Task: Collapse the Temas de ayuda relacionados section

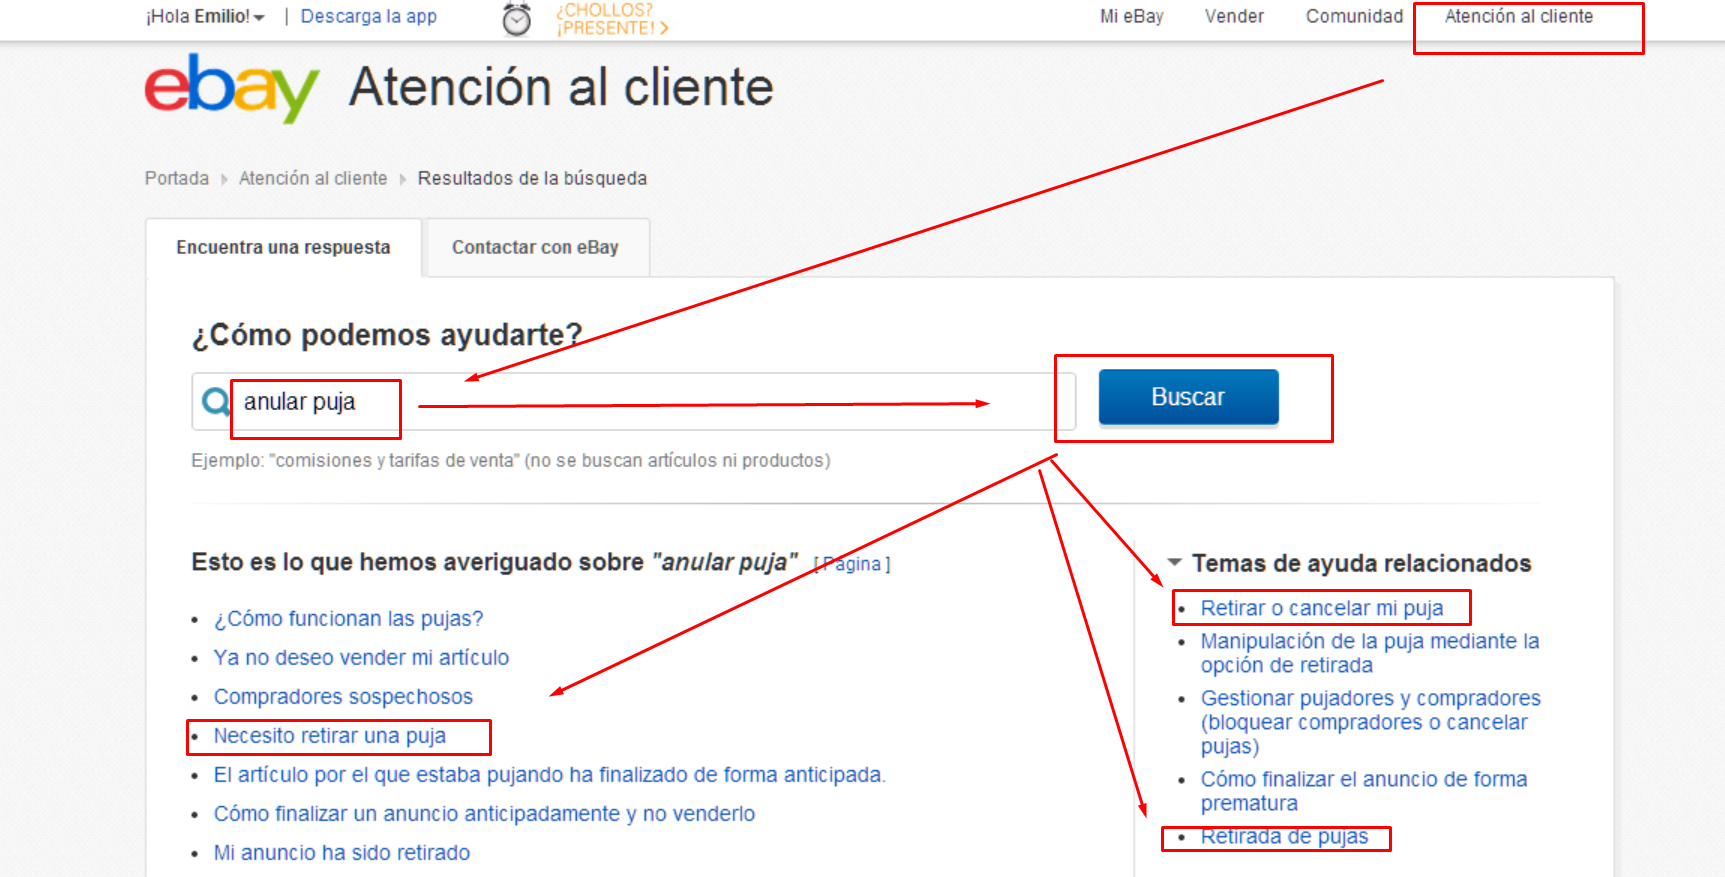Action: [1175, 562]
